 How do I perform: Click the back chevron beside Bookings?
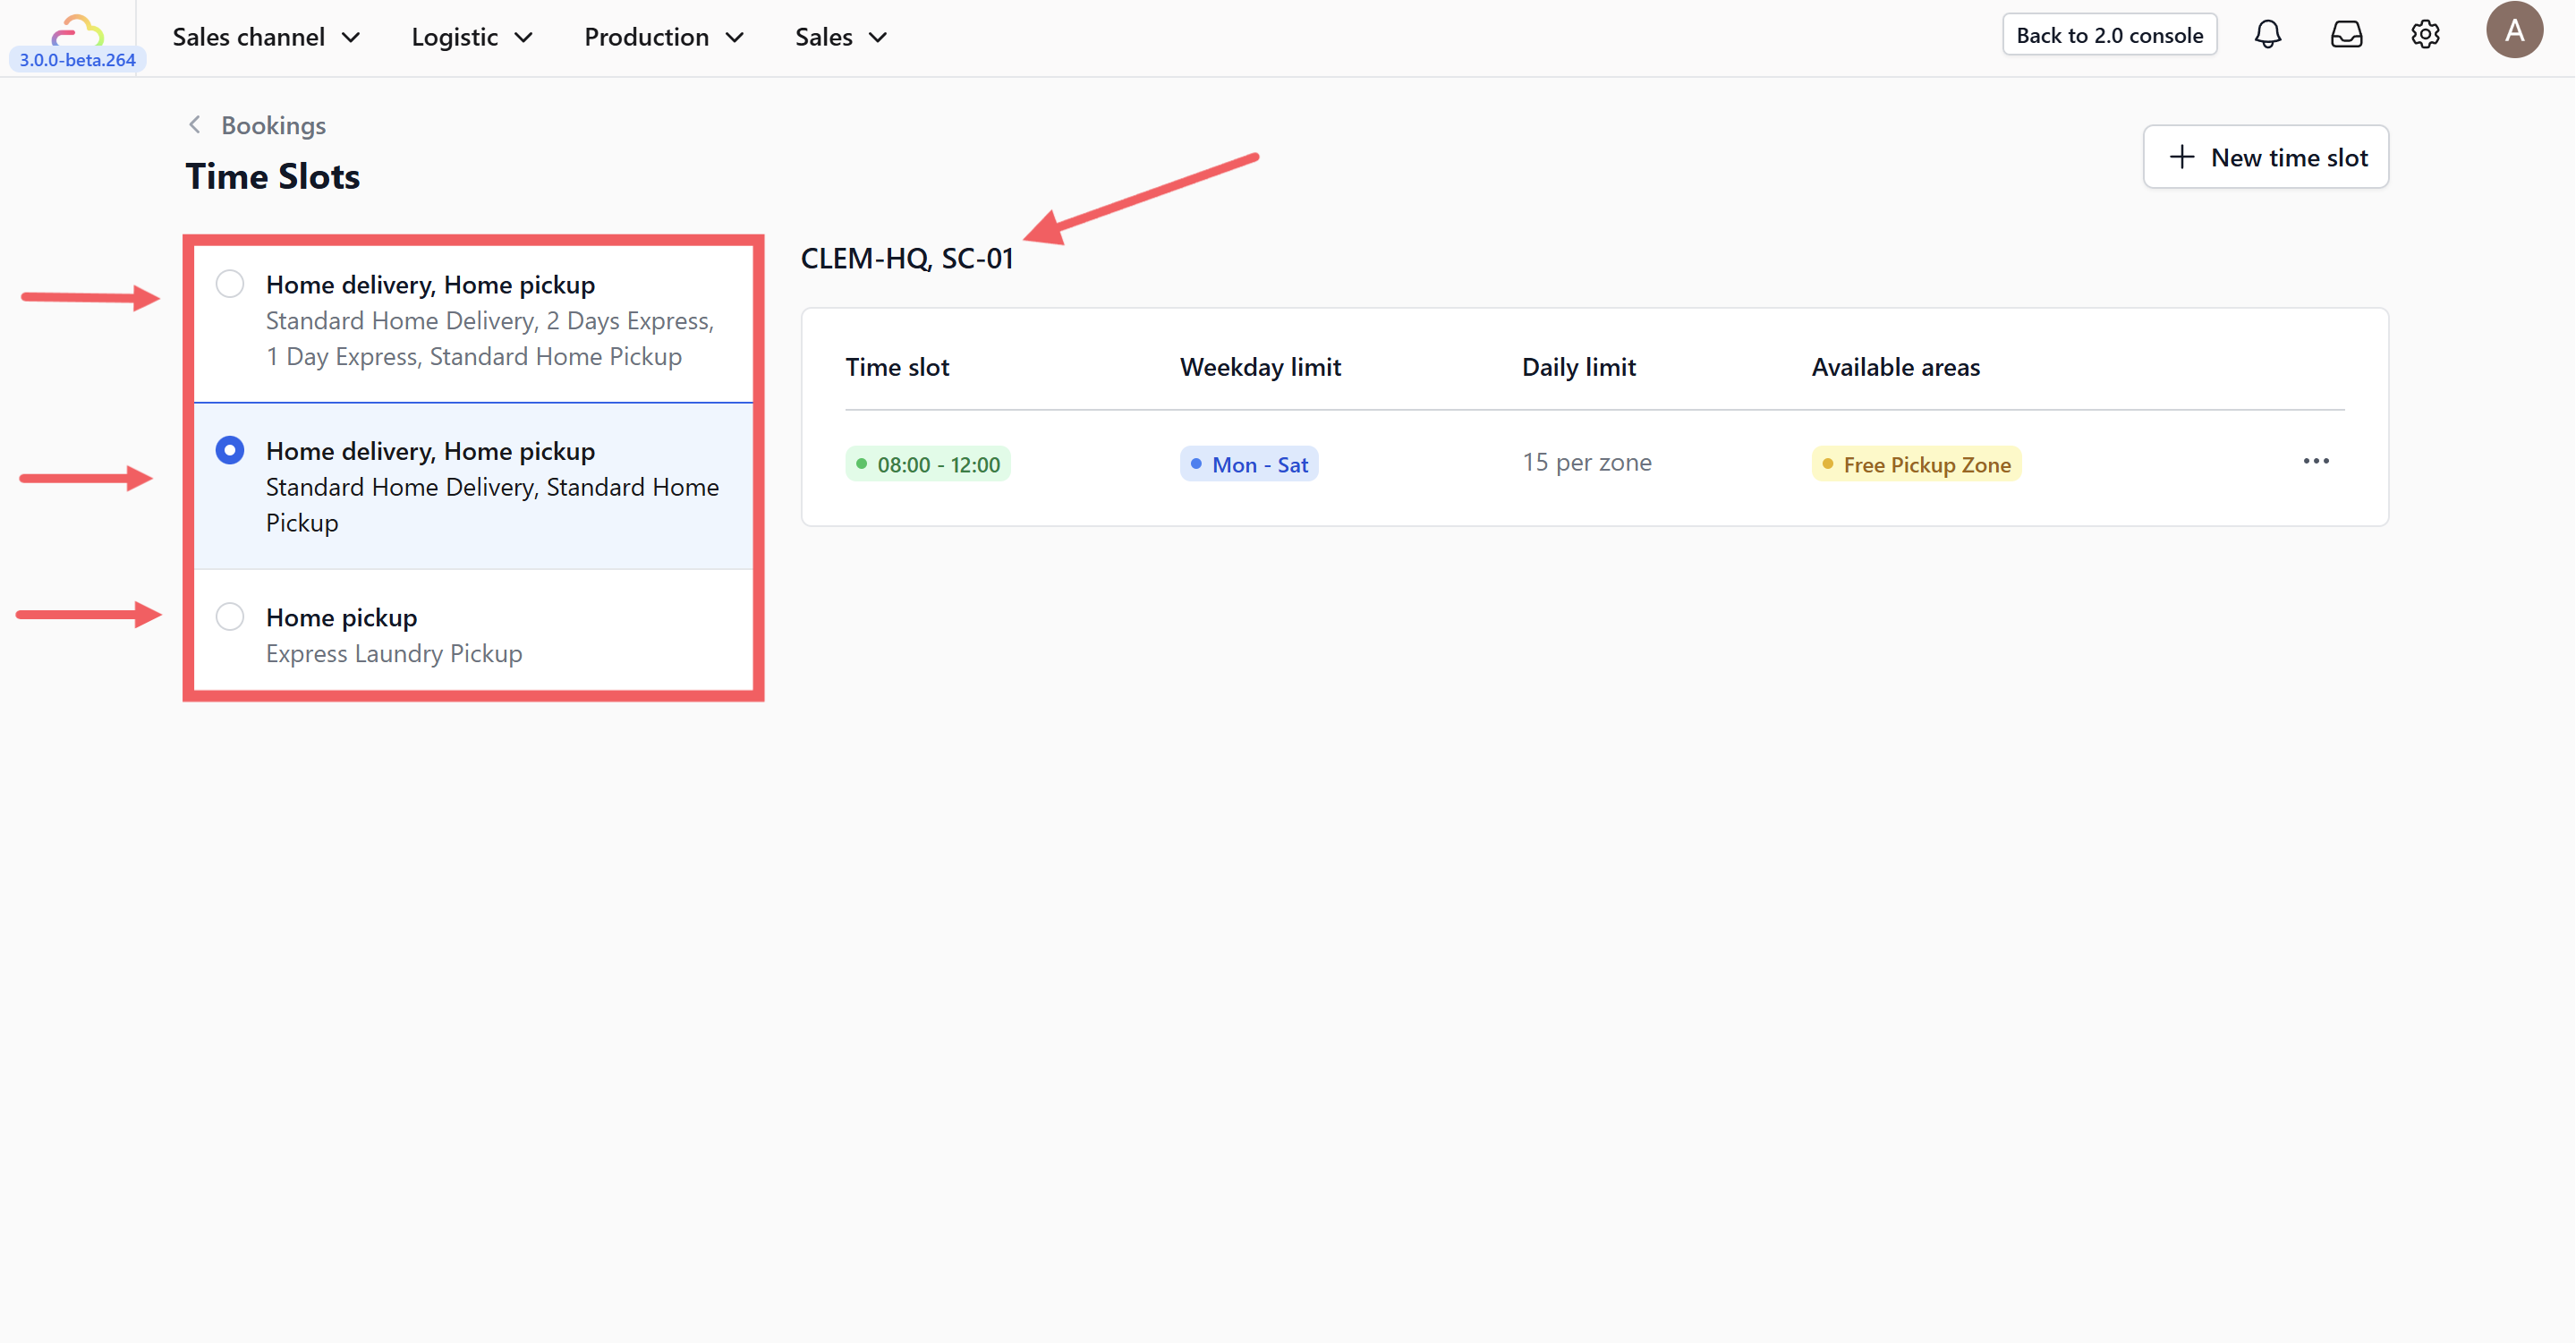click(195, 125)
